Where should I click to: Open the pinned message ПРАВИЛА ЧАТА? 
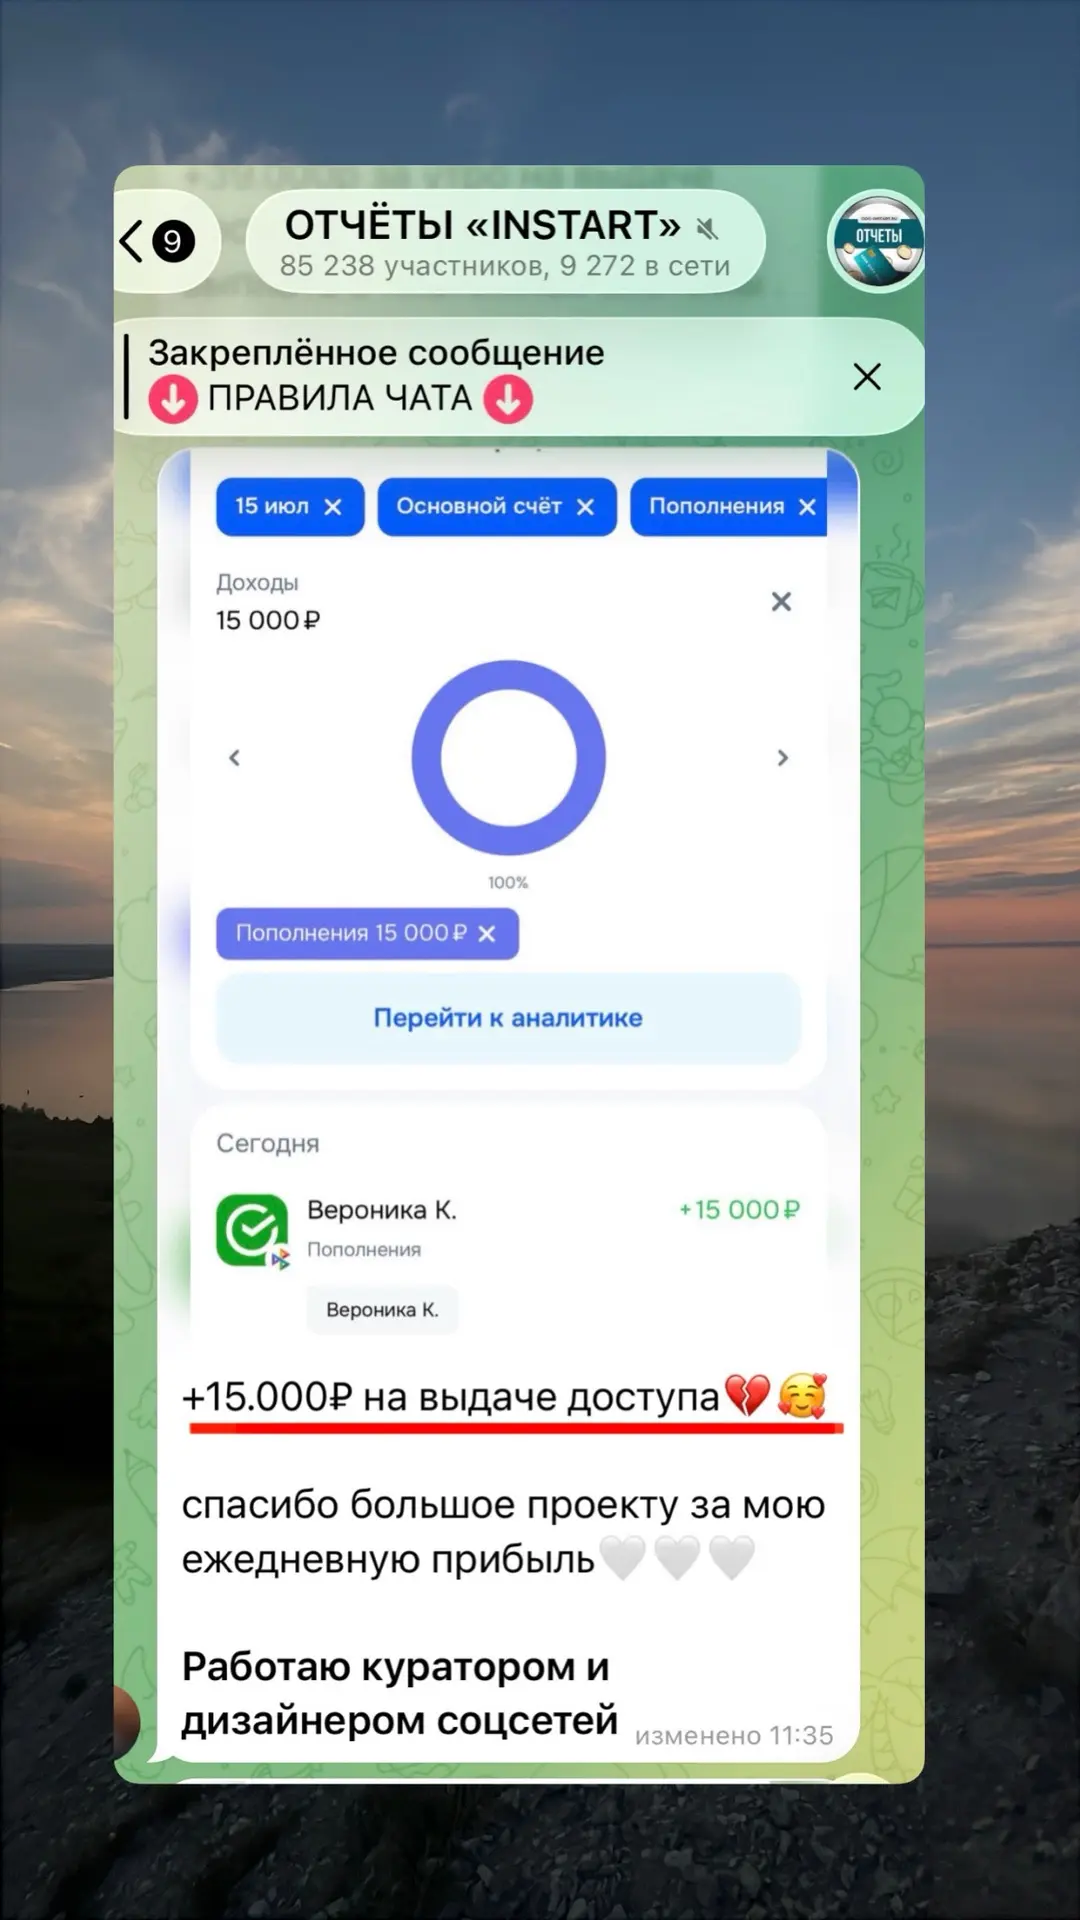coord(376,376)
